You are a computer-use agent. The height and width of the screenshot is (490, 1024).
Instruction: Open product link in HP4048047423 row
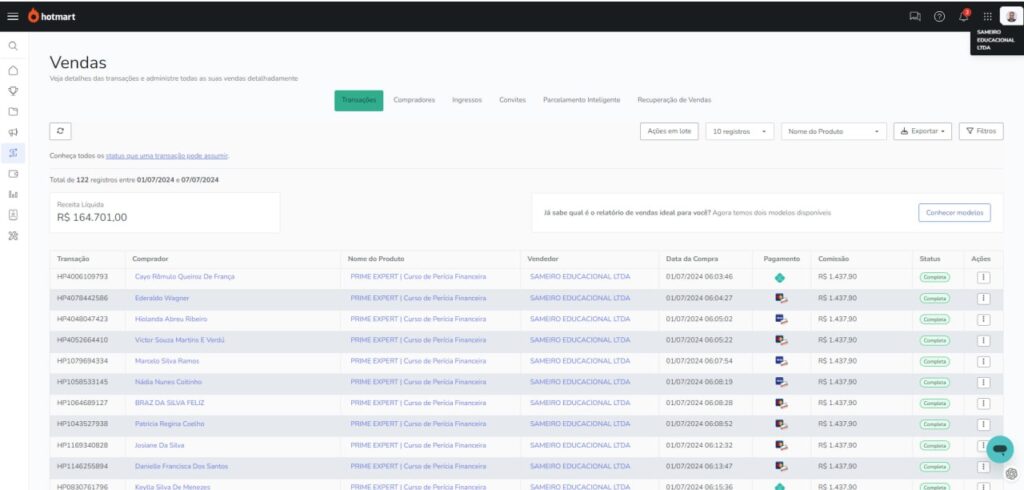(418, 319)
